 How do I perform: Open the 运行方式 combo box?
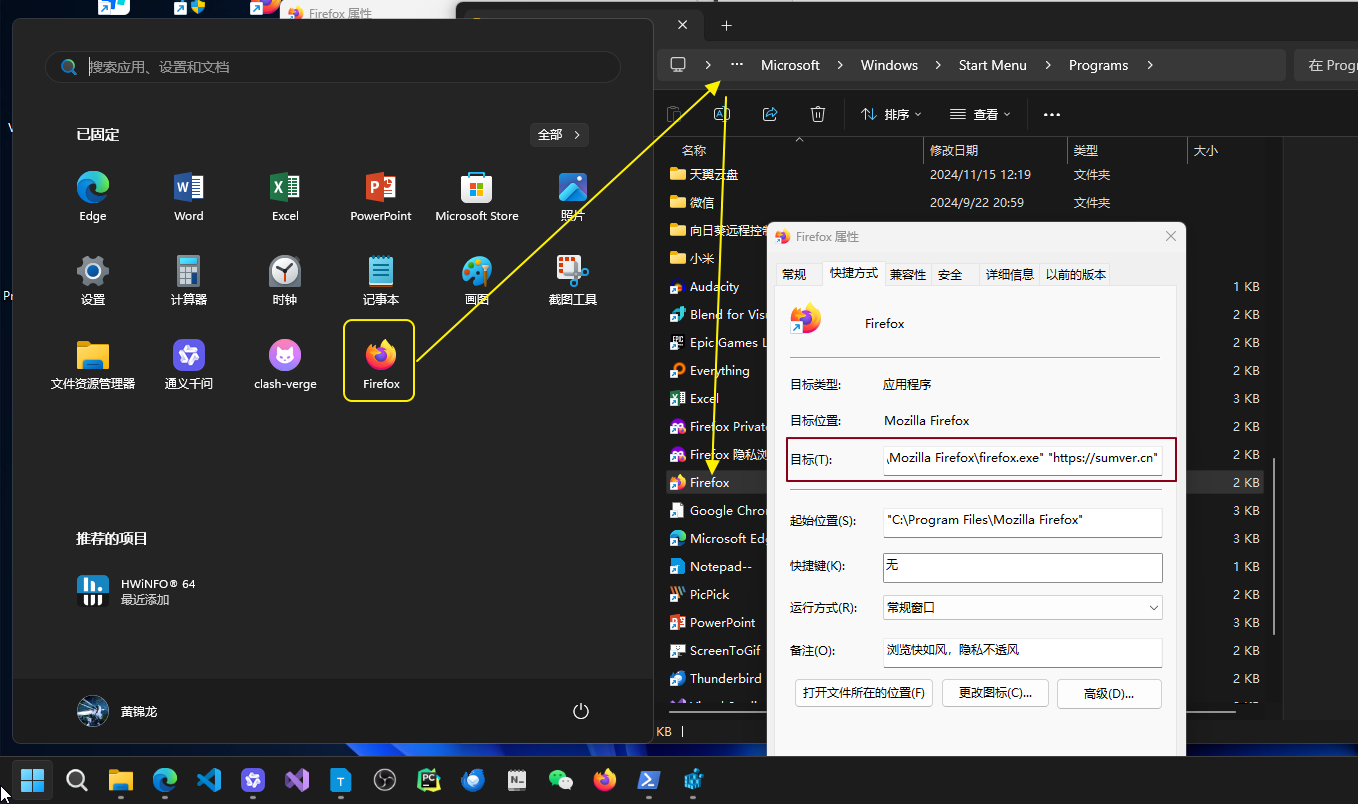[x=1023, y=607]
